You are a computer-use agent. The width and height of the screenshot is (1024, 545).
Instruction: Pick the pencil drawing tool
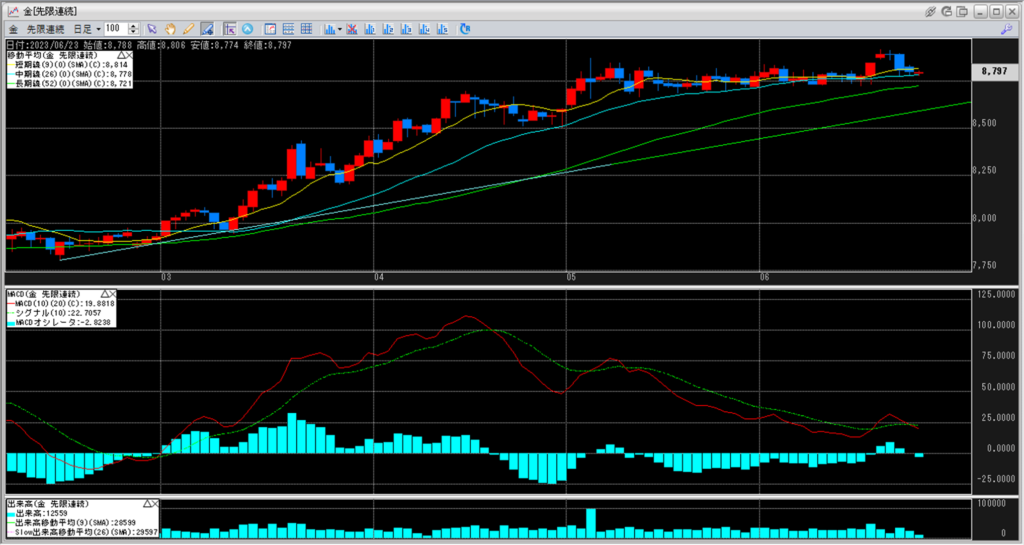pyautogui.click(x=188, y=28)
